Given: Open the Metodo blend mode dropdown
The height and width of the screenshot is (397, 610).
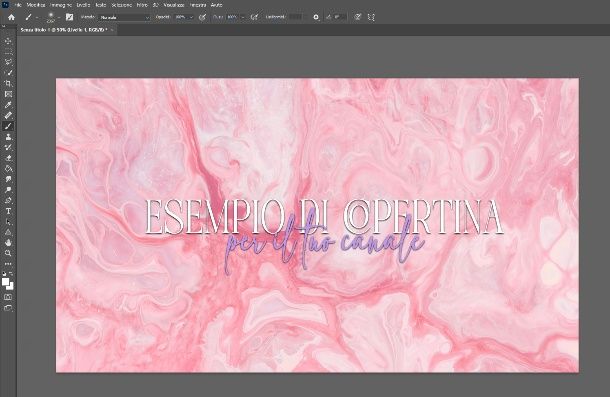Looking at the screenshot, I should pyautogui.click(x=124, y=18).
